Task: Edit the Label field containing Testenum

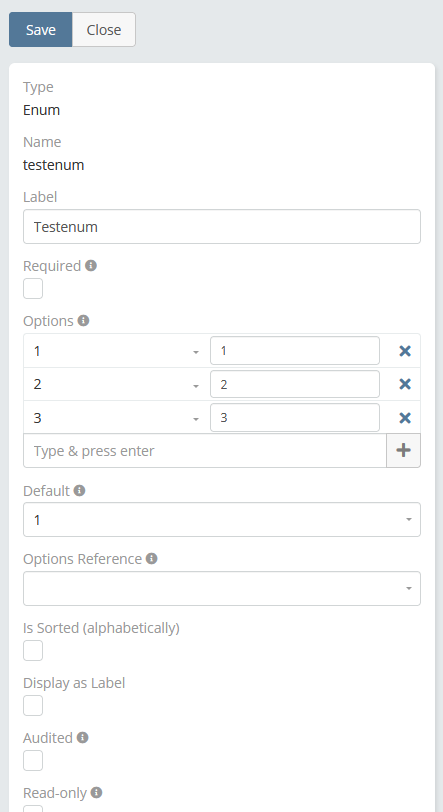Action: [222, 226]
